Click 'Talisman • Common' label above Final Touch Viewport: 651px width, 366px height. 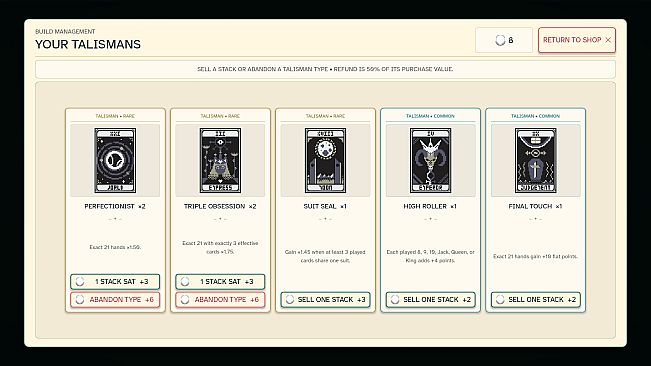coord(536,116)
